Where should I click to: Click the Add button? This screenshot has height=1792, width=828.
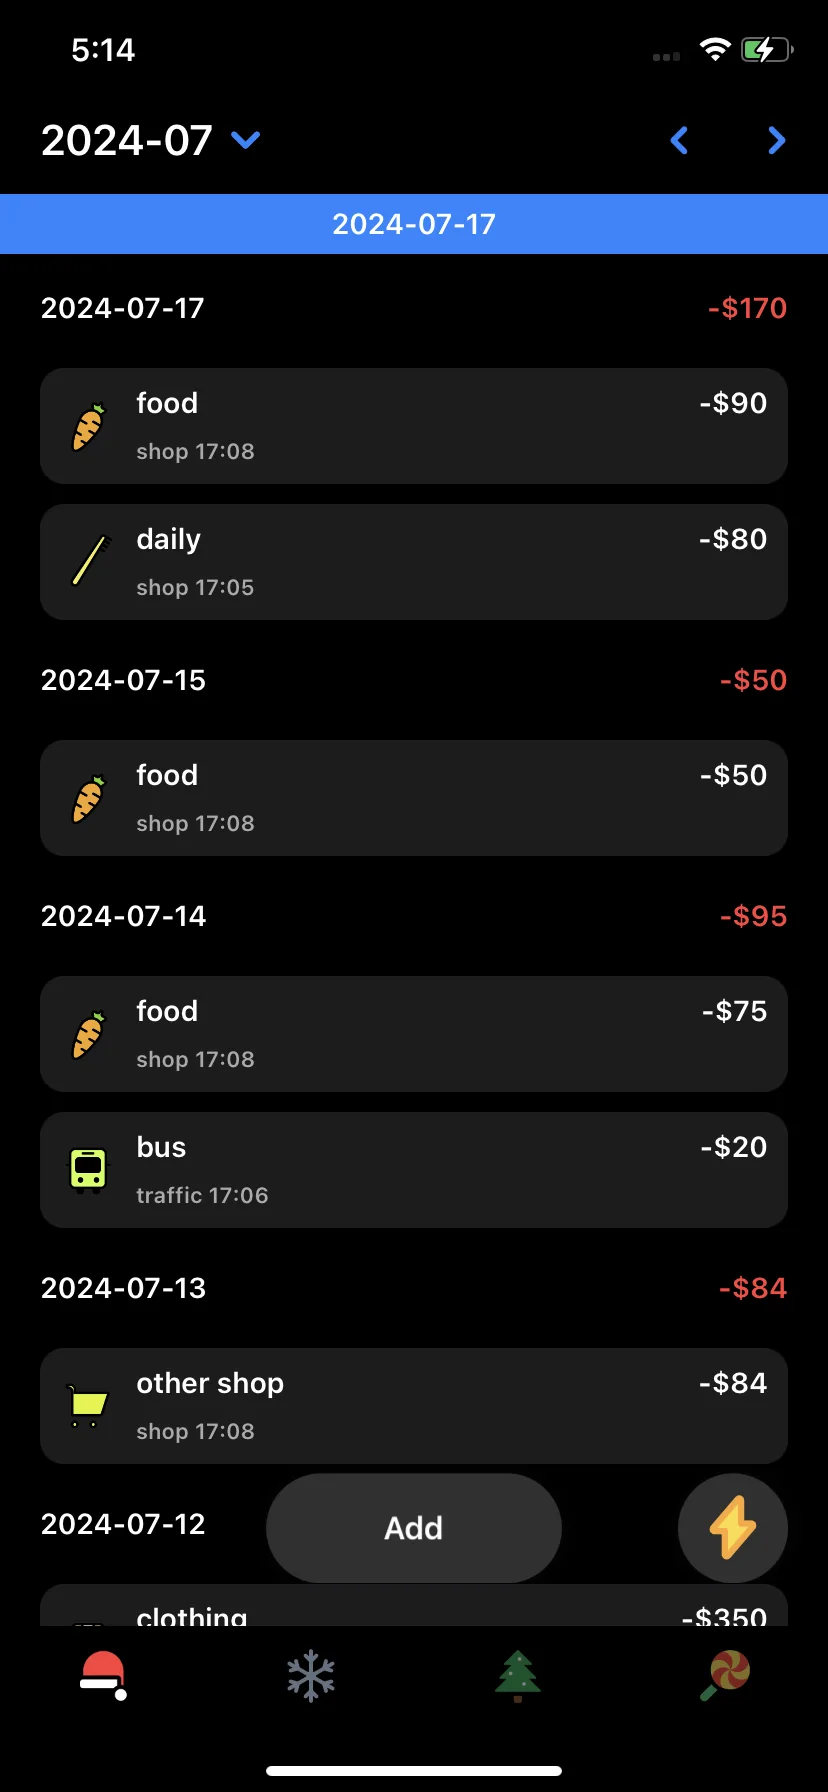click(414, 1528)
